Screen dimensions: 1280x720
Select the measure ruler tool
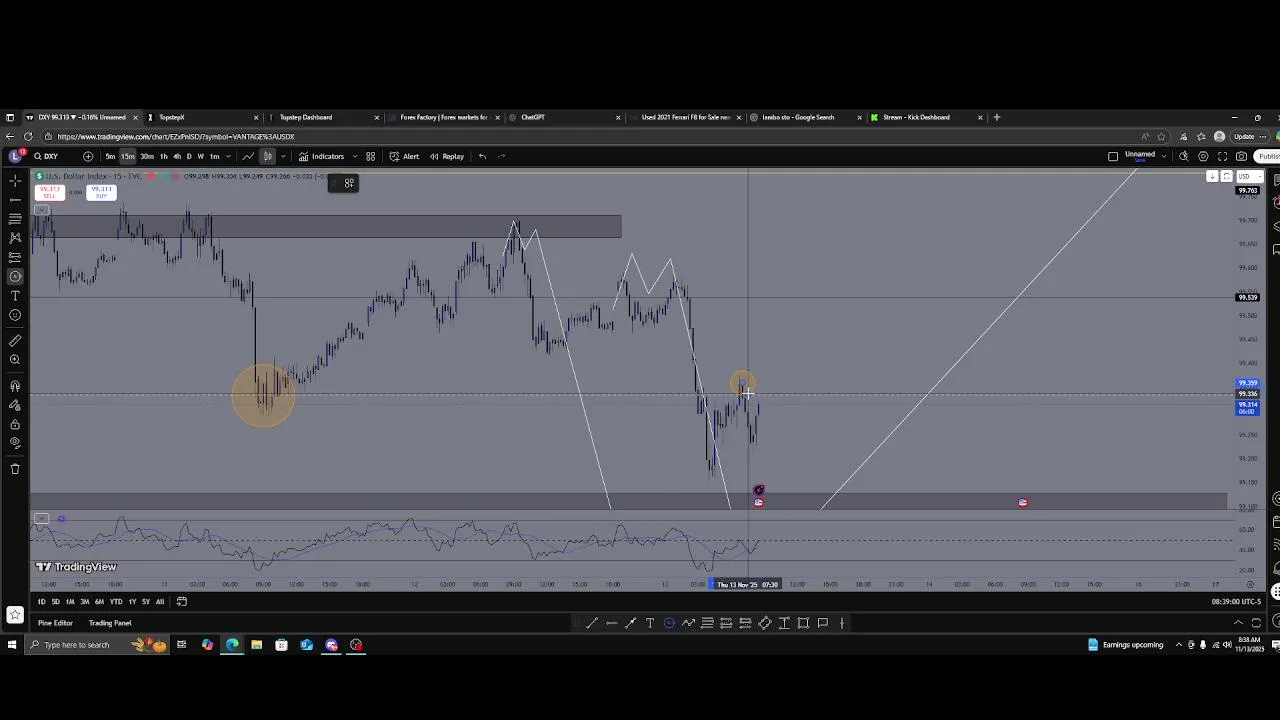coord(15,341)
